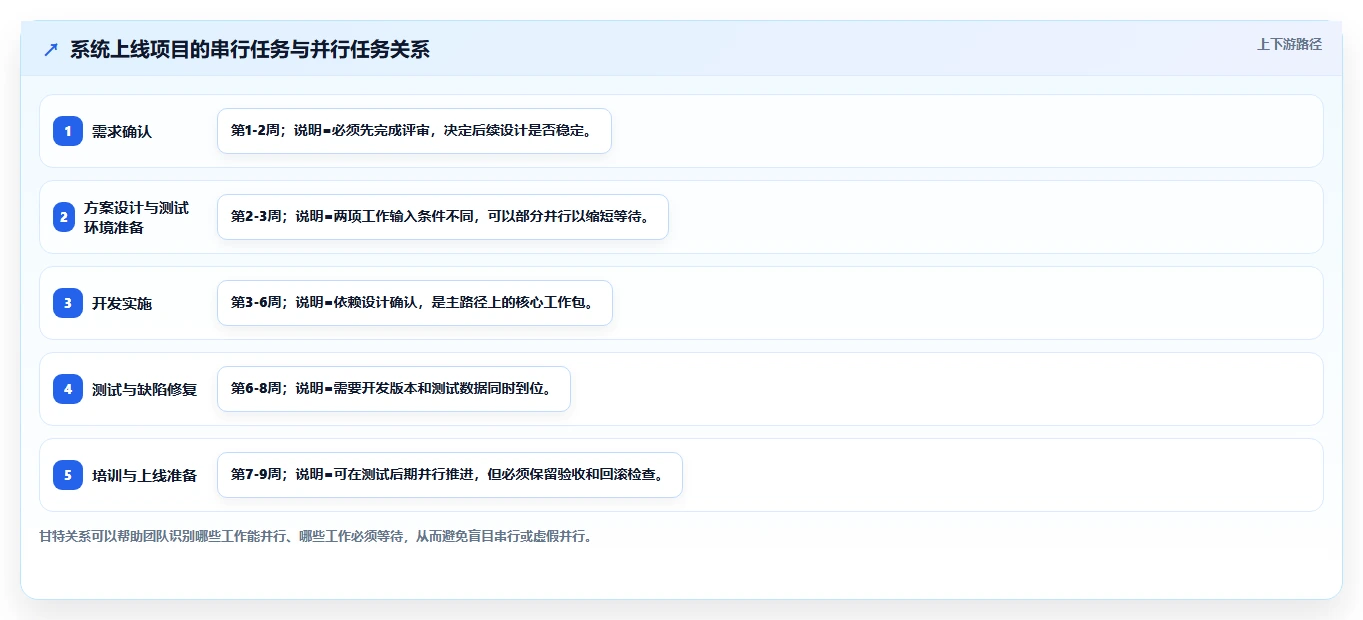The height and width of the screenshot is (620, 1363).
Task: Open the 第2-3周 description box
Action: (443, 217)
